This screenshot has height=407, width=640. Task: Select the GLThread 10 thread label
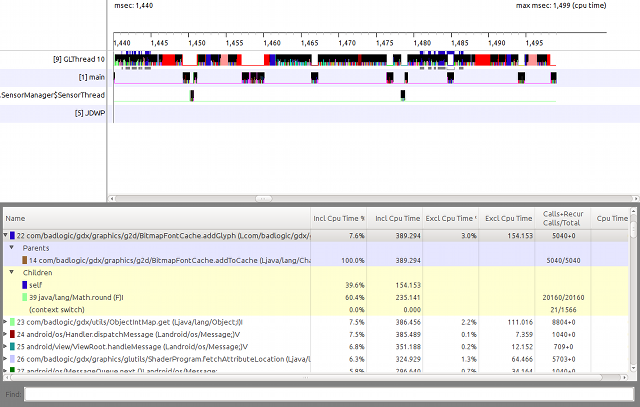click(79, 59)
